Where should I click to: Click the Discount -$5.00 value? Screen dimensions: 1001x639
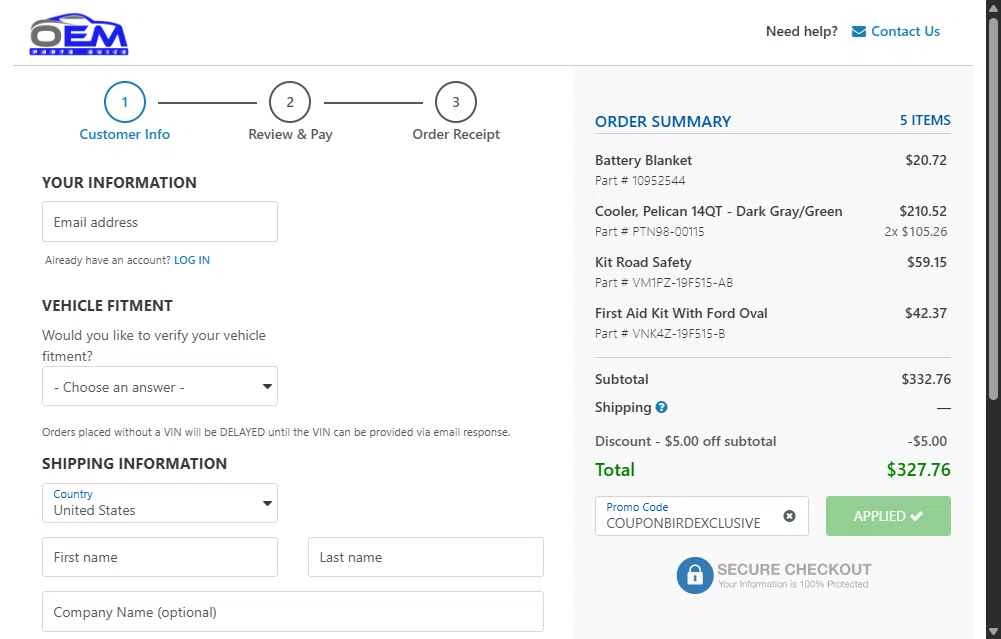pos(927,441)
